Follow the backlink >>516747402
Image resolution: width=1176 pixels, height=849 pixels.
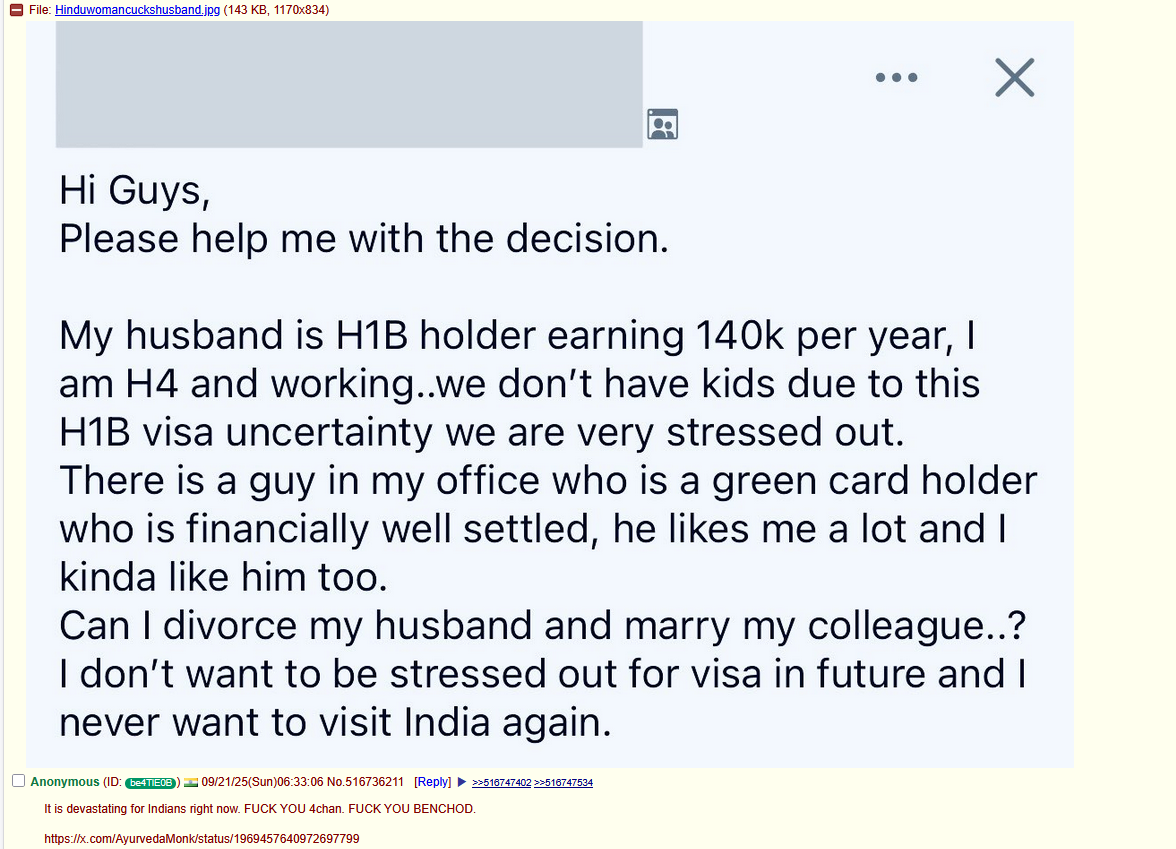(x=501, y=782)
